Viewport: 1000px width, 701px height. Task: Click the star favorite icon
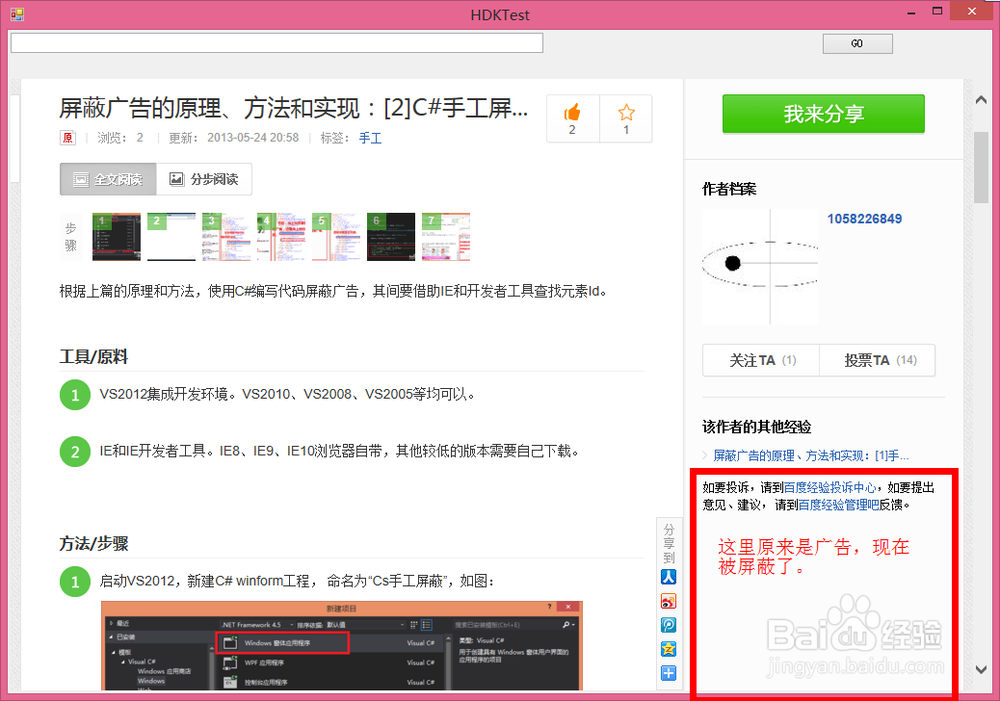(626, 112)
